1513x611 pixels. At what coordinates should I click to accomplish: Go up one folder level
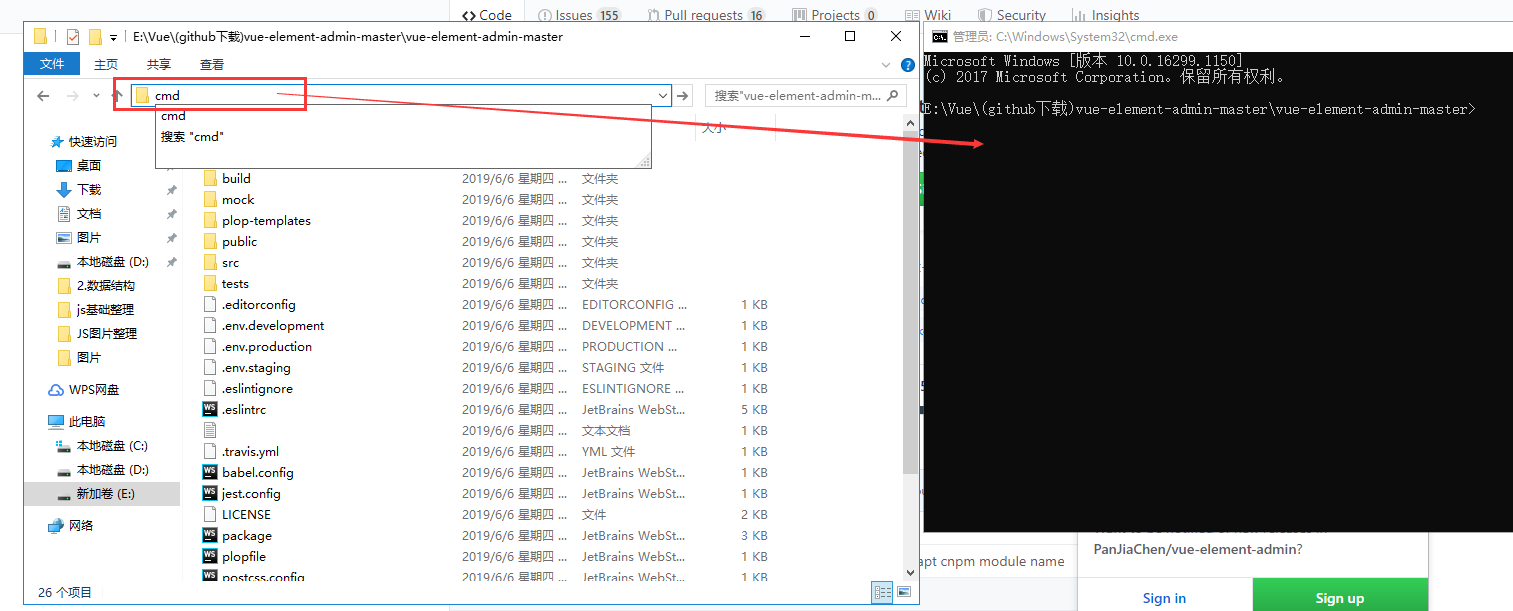[117, 96]
